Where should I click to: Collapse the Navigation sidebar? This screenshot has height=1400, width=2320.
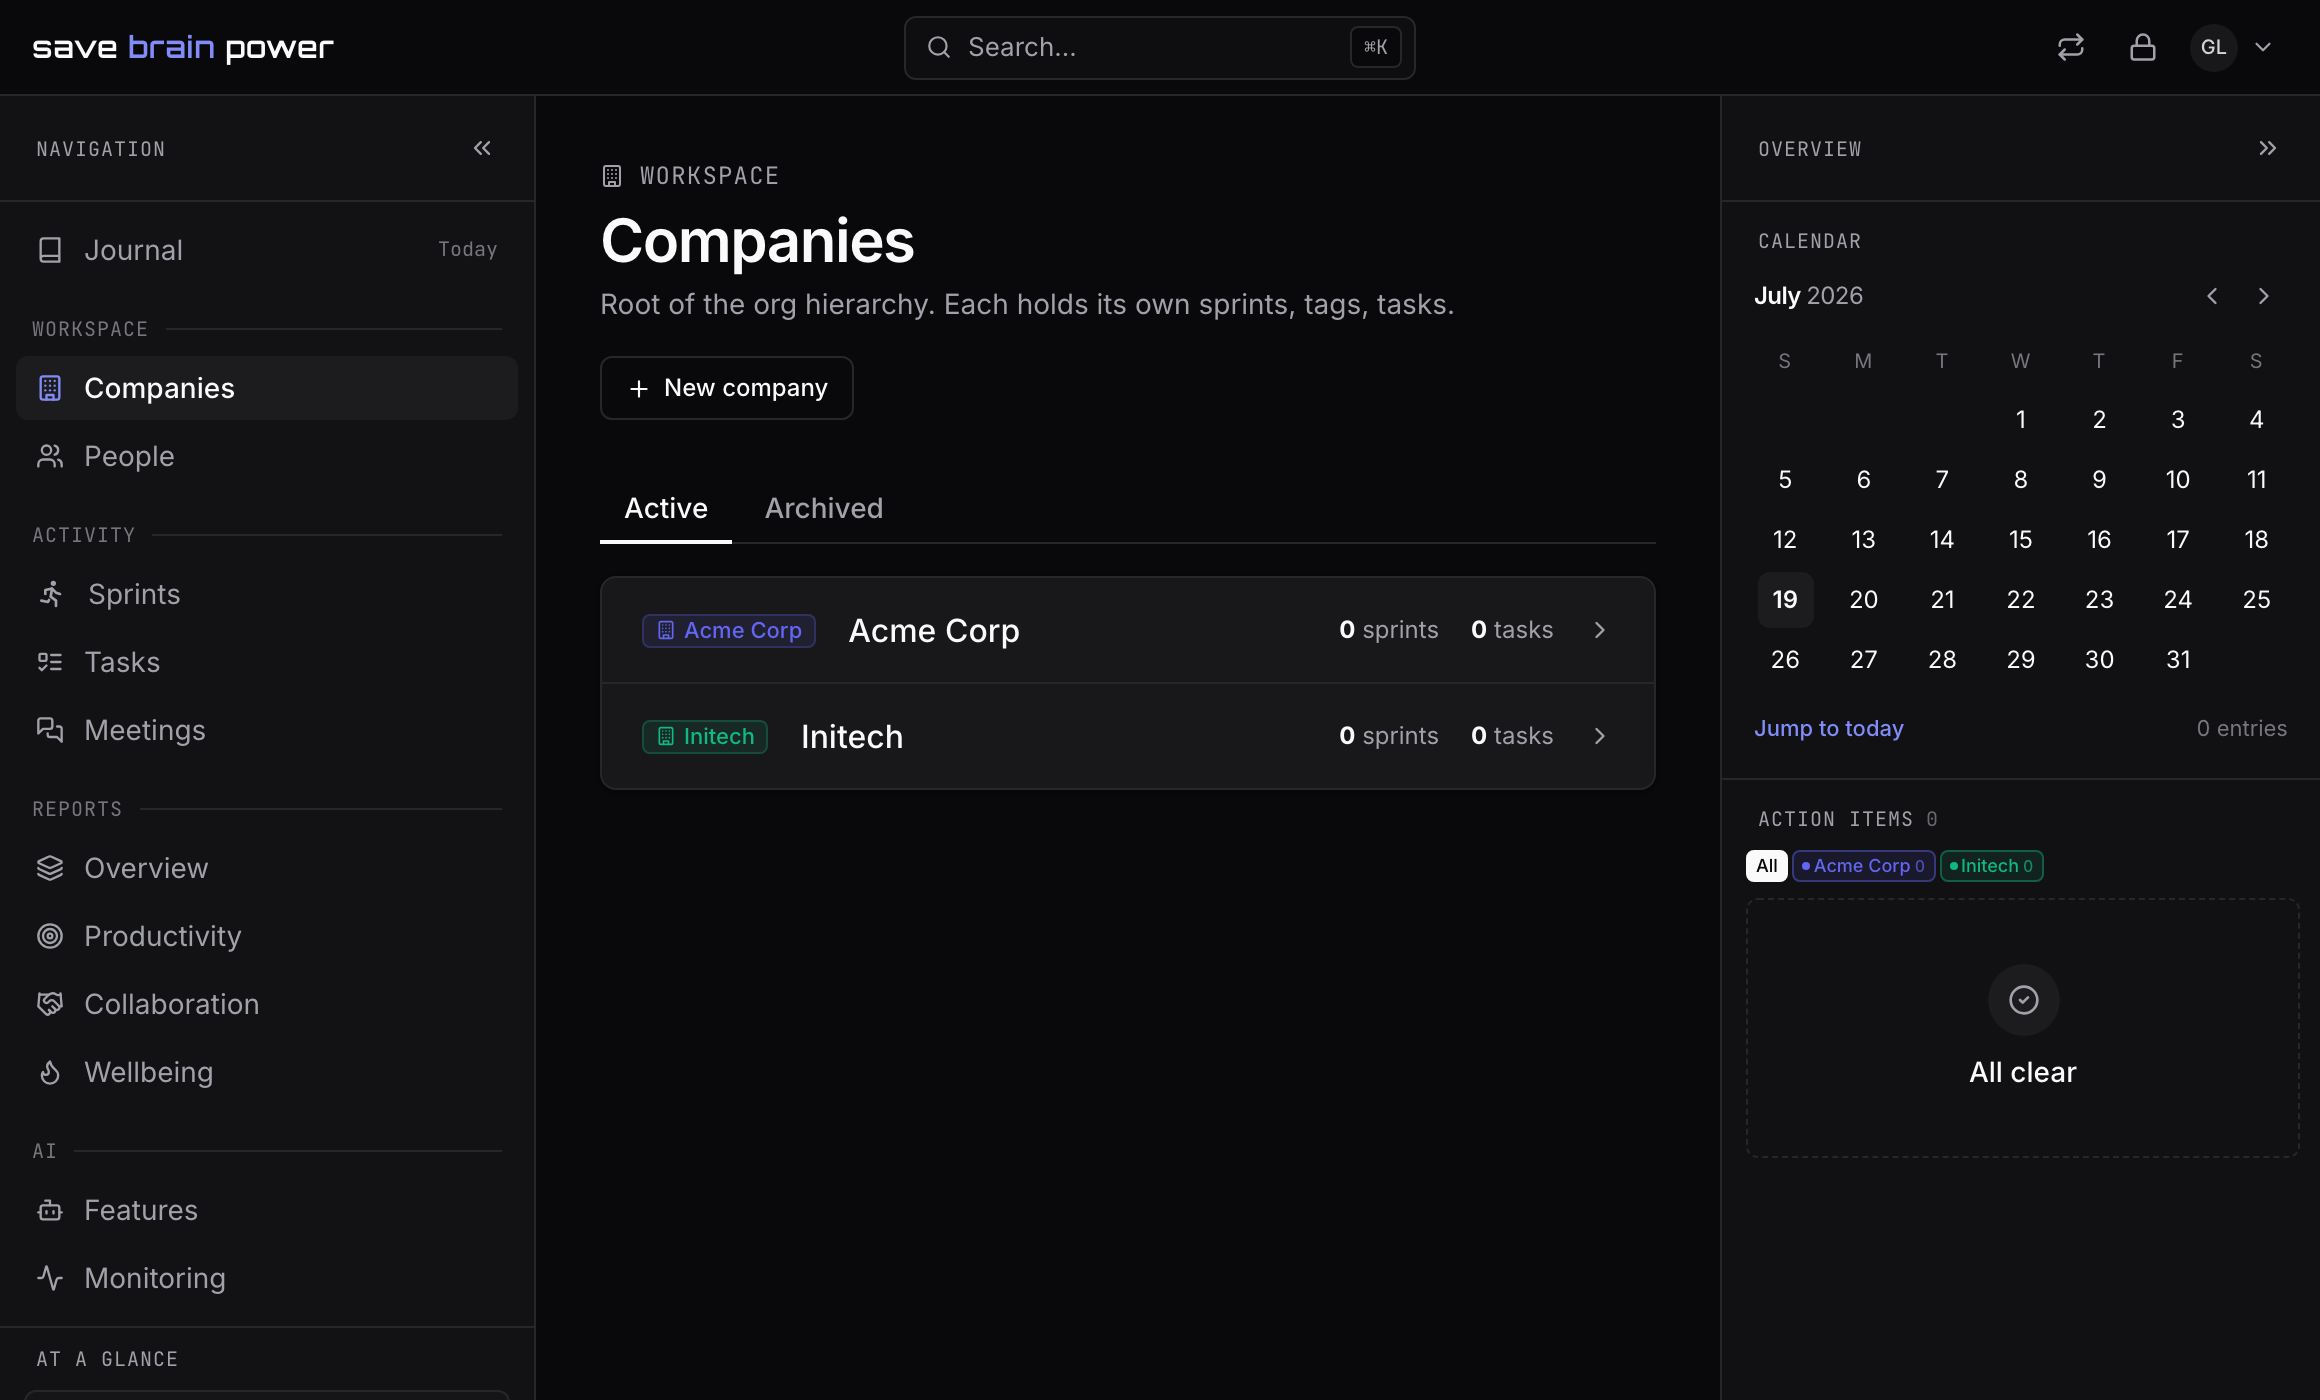(482, 148)
